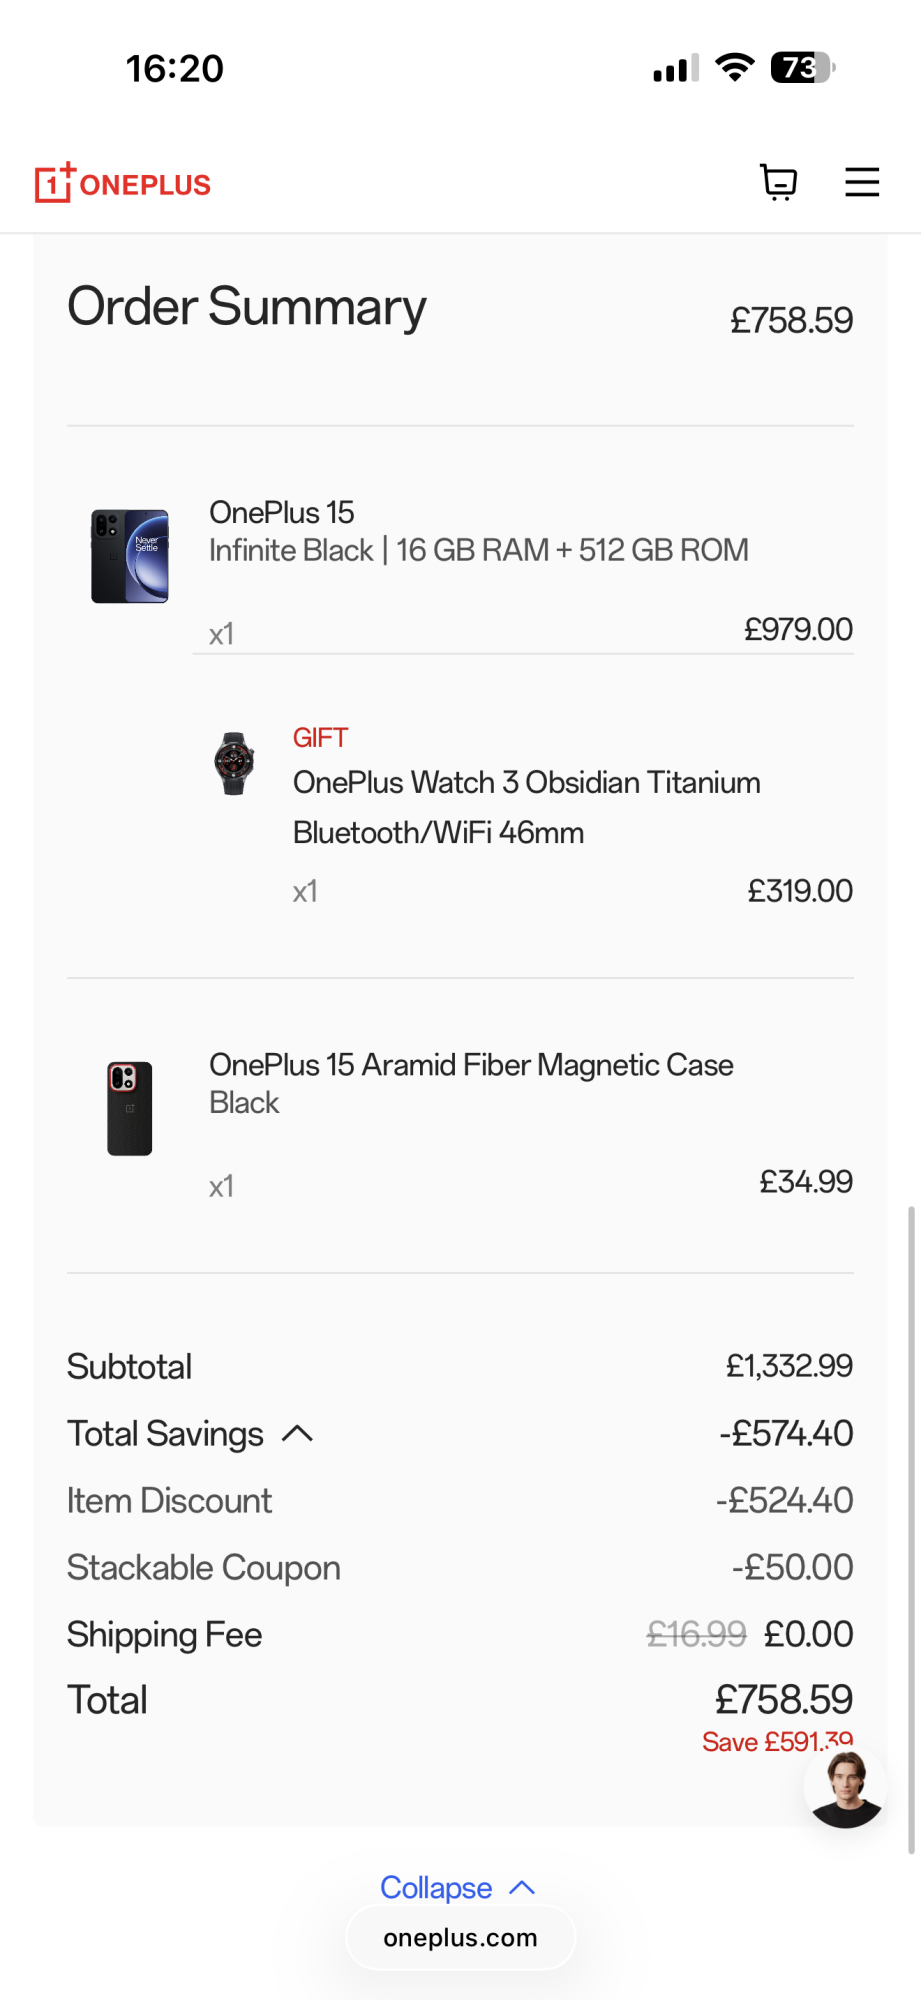Viewport: 921px width, 2000px height.
Task: Open OnePlus Watch 3 Obsidian Titanium title
Action: 526,783
